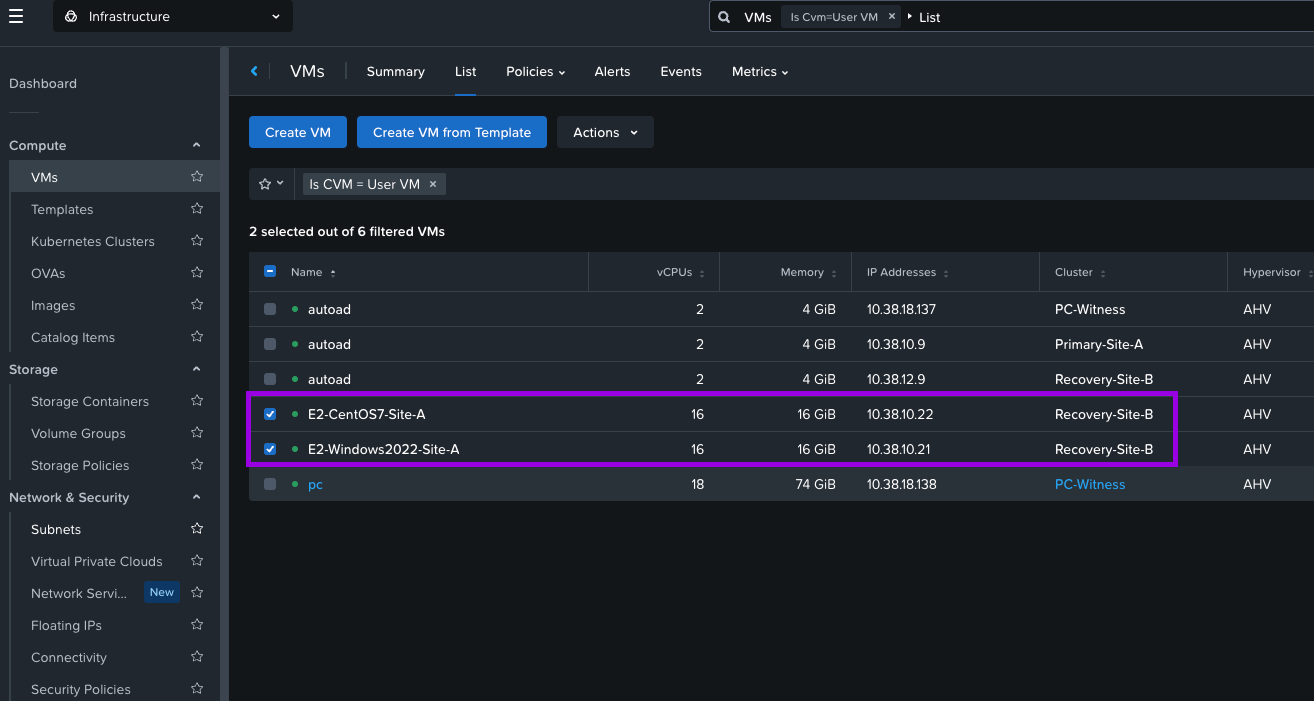Open the saved filters star dropdown
Viewport: 1314px width, 701px height.
point(271,184)
